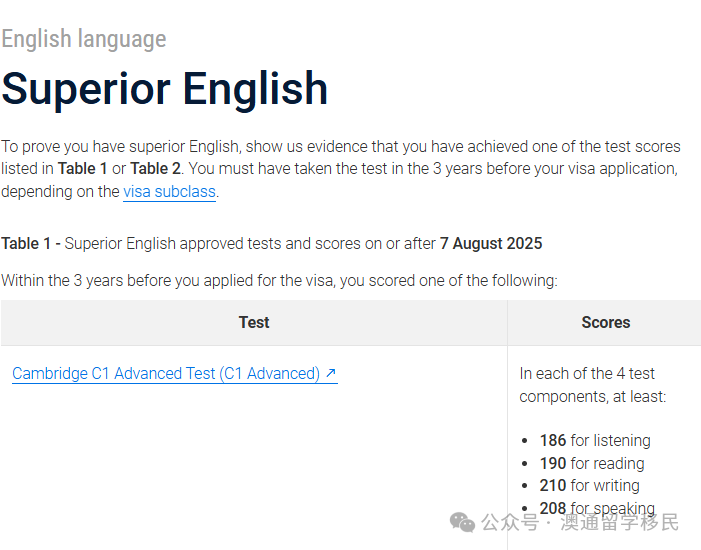
Task: Click the WeChat logo watermark icon
Action: click(462, 522)
